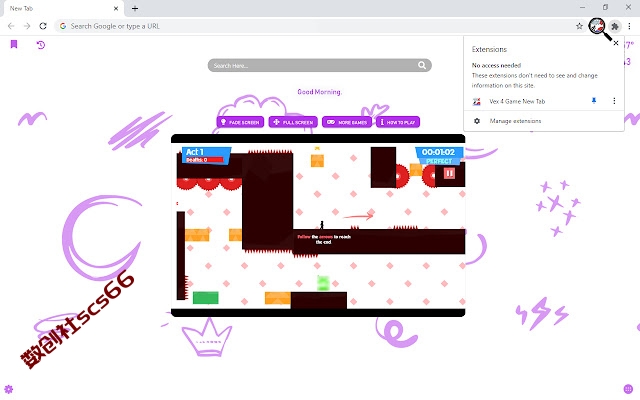Viewport: 640px width, 400px height.
Task: Click the No access needed heading
Action: [496, 65]
